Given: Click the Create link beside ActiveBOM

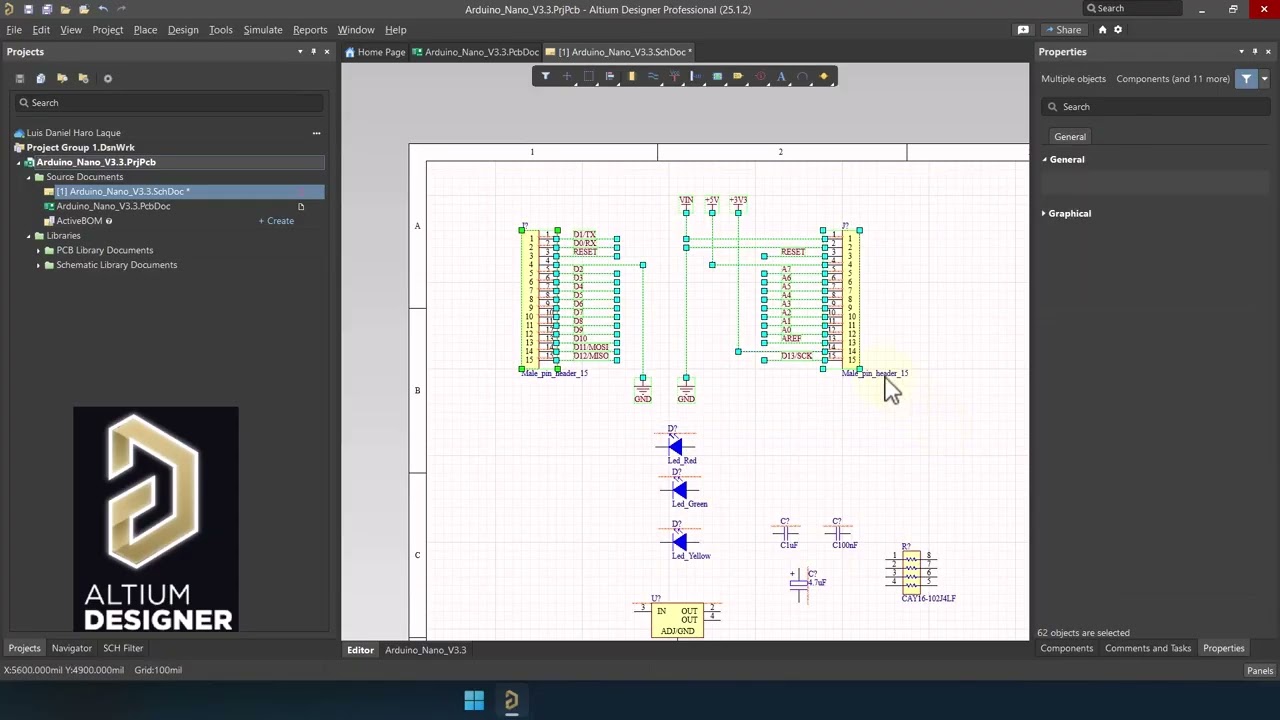Looking at the screenshot, I should [x=277, y=221].
